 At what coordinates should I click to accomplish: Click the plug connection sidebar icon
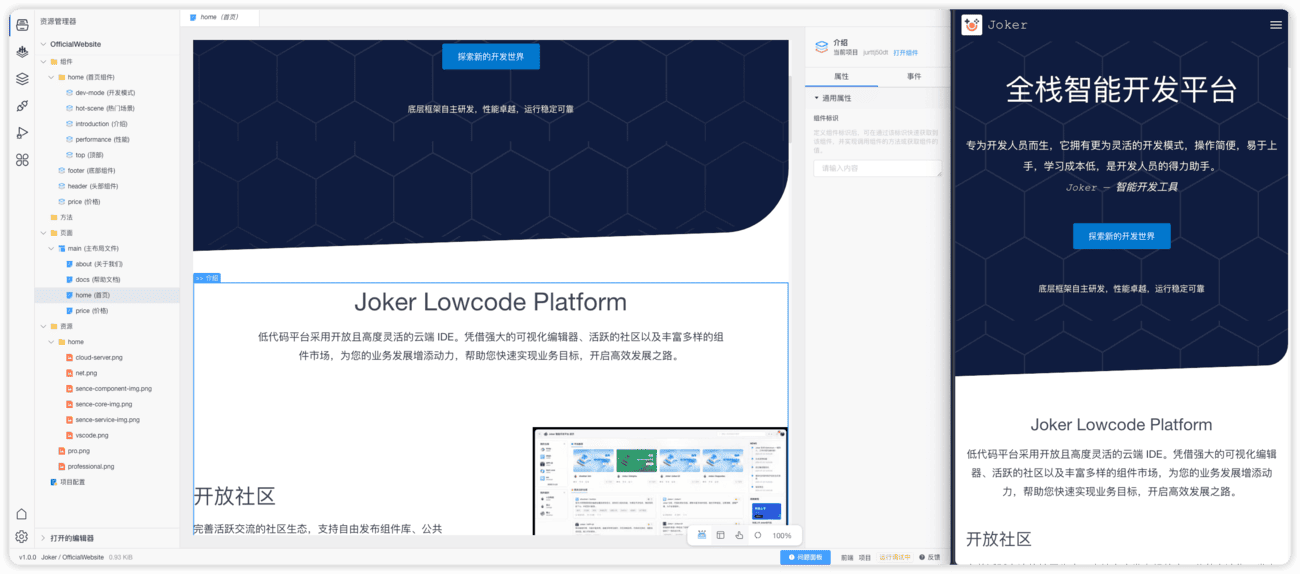(x=22, y=106)
